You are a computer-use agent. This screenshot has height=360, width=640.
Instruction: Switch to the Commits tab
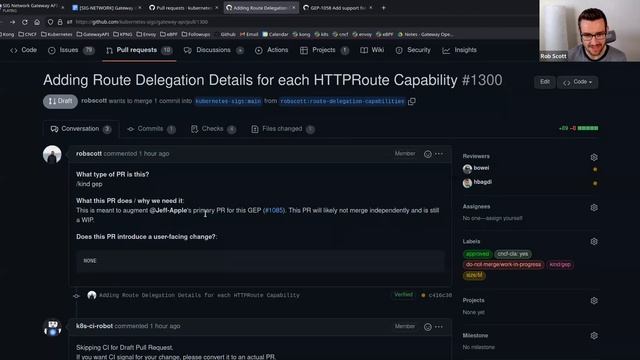pos(151,129)
